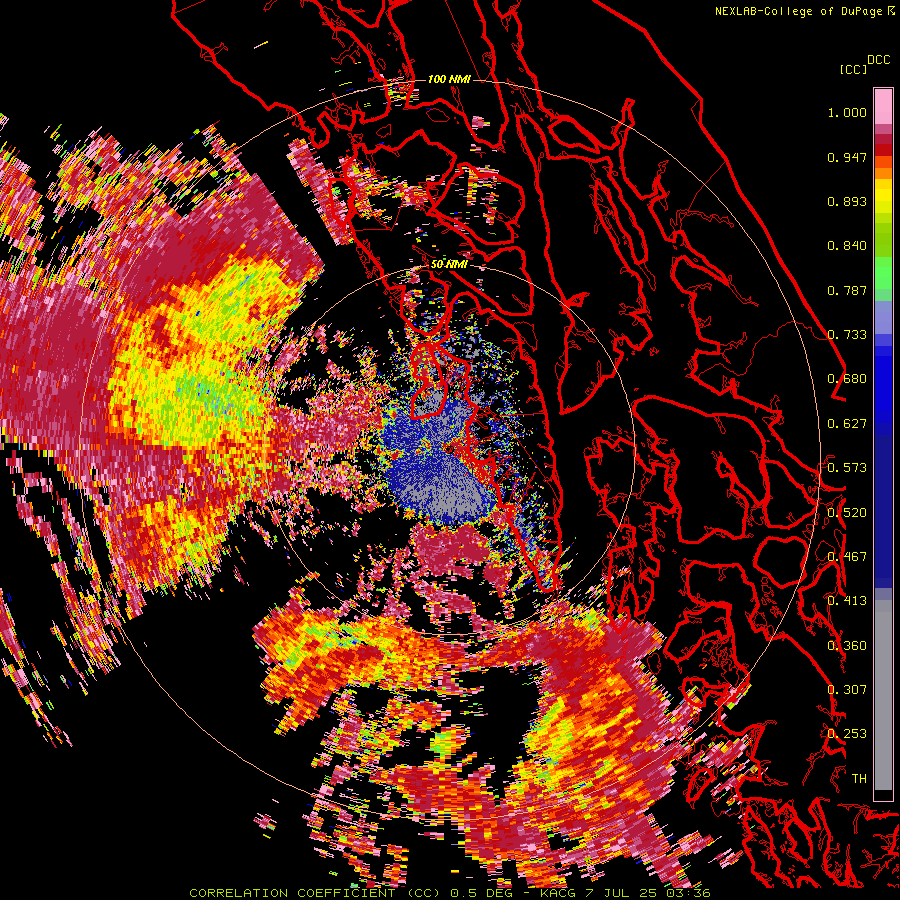Select the 50 NMI range ring label
This screenshot has height=900, width=900.
tap(449, 265)
